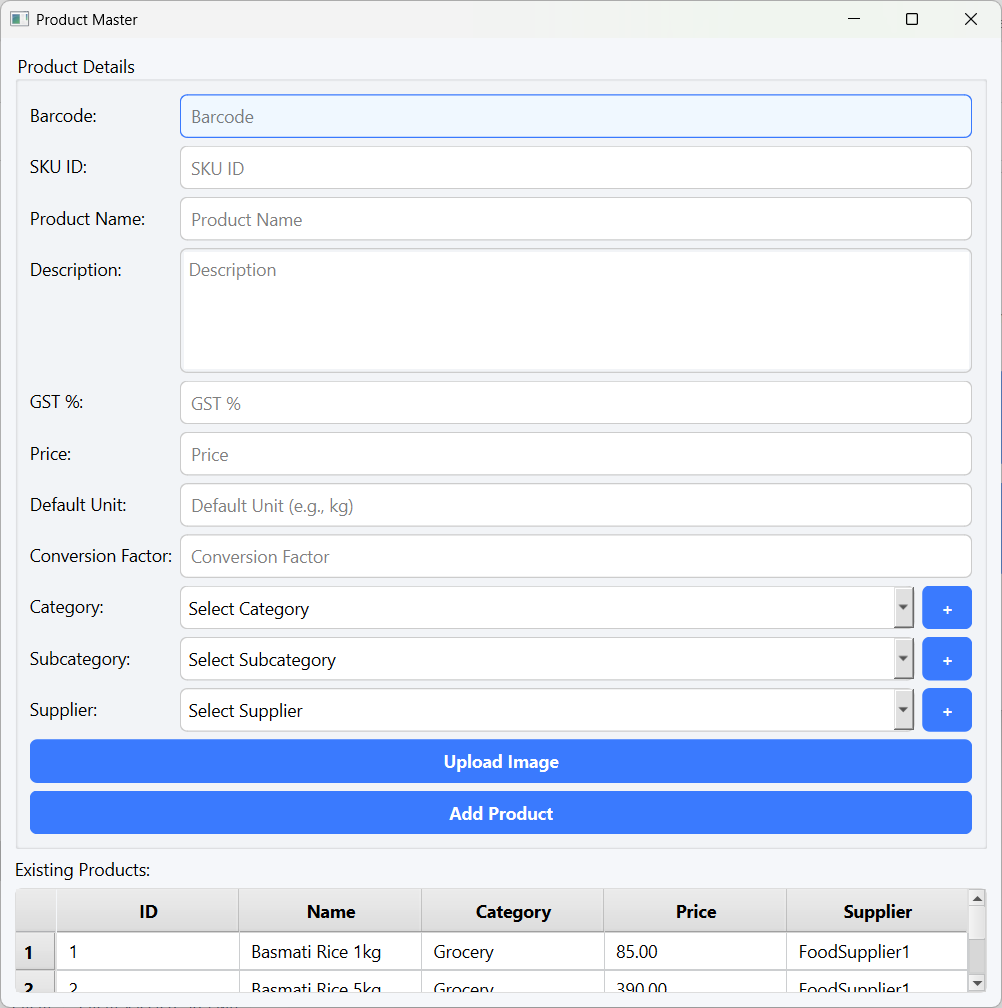Click into the SKU ID field

575,168
